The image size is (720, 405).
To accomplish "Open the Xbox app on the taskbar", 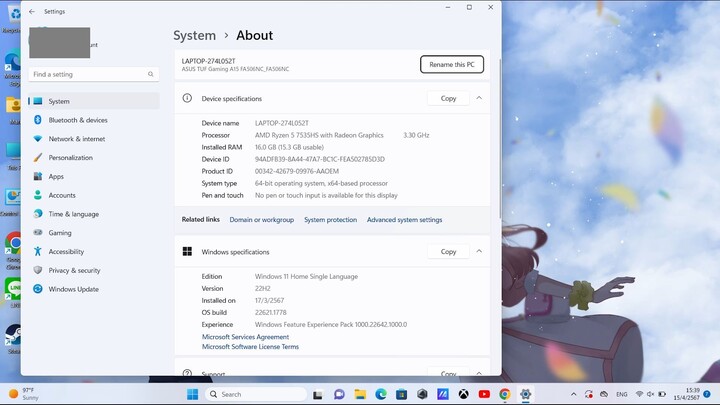I will (463, 394).
